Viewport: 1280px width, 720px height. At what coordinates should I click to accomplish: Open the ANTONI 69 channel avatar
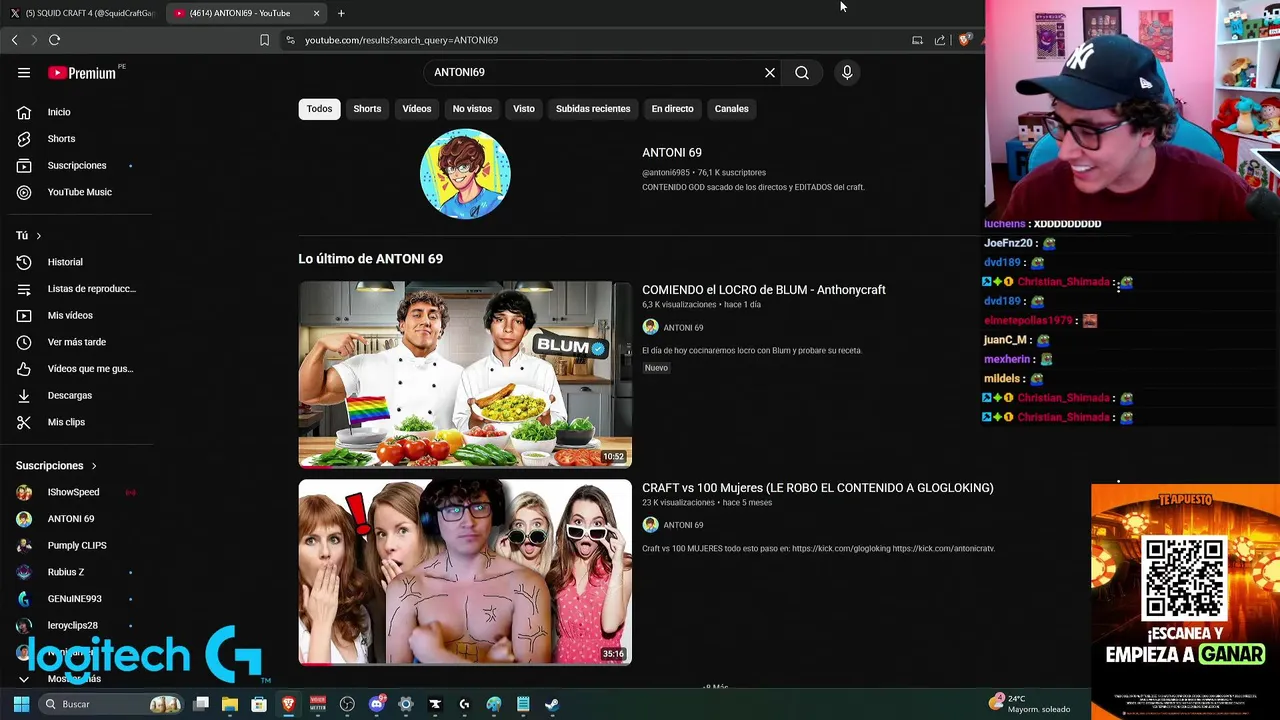click(x=465, y=174)
